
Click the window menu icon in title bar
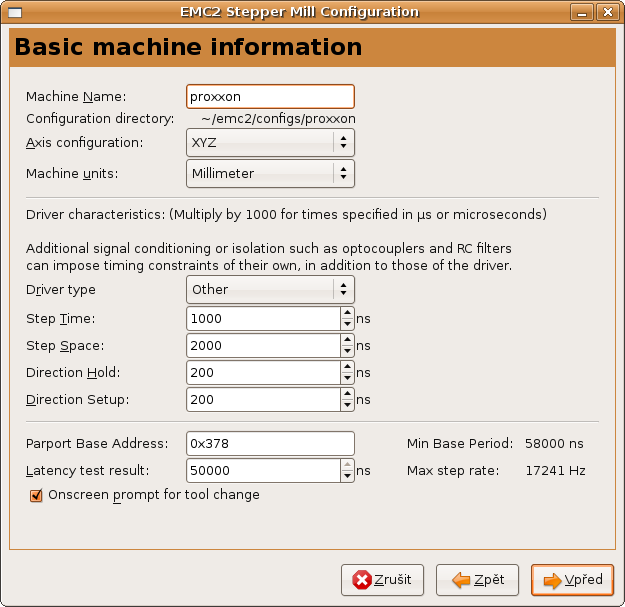click(14, 12)
